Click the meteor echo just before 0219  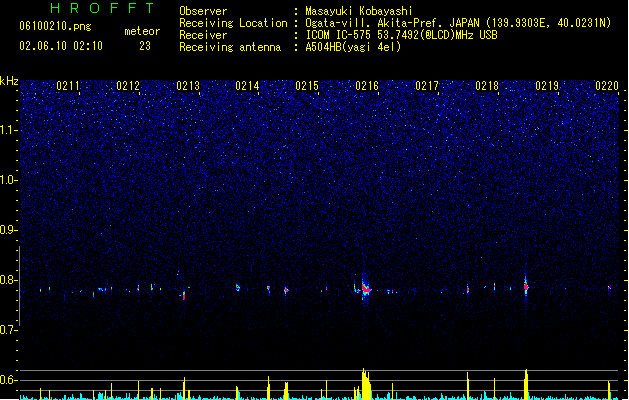point(526,286)
